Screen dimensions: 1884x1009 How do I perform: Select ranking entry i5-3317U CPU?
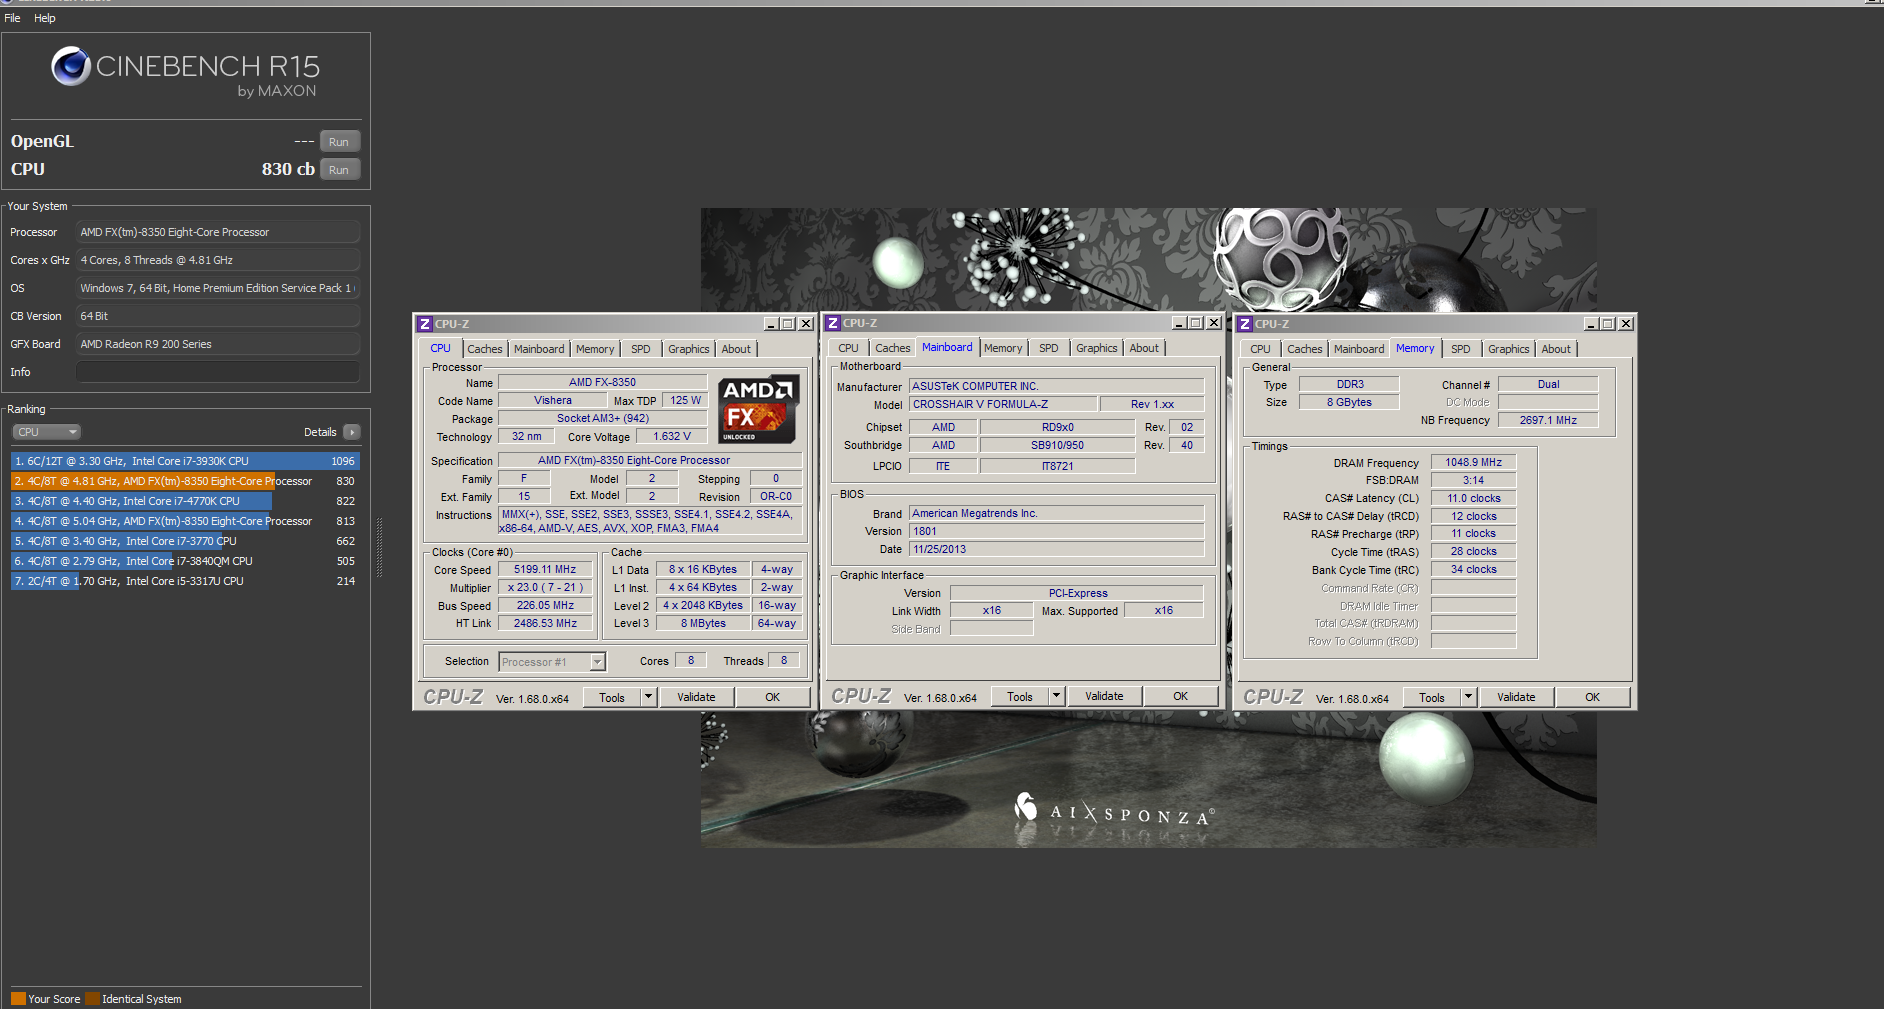pyautogui.click(x=185, y=581)
